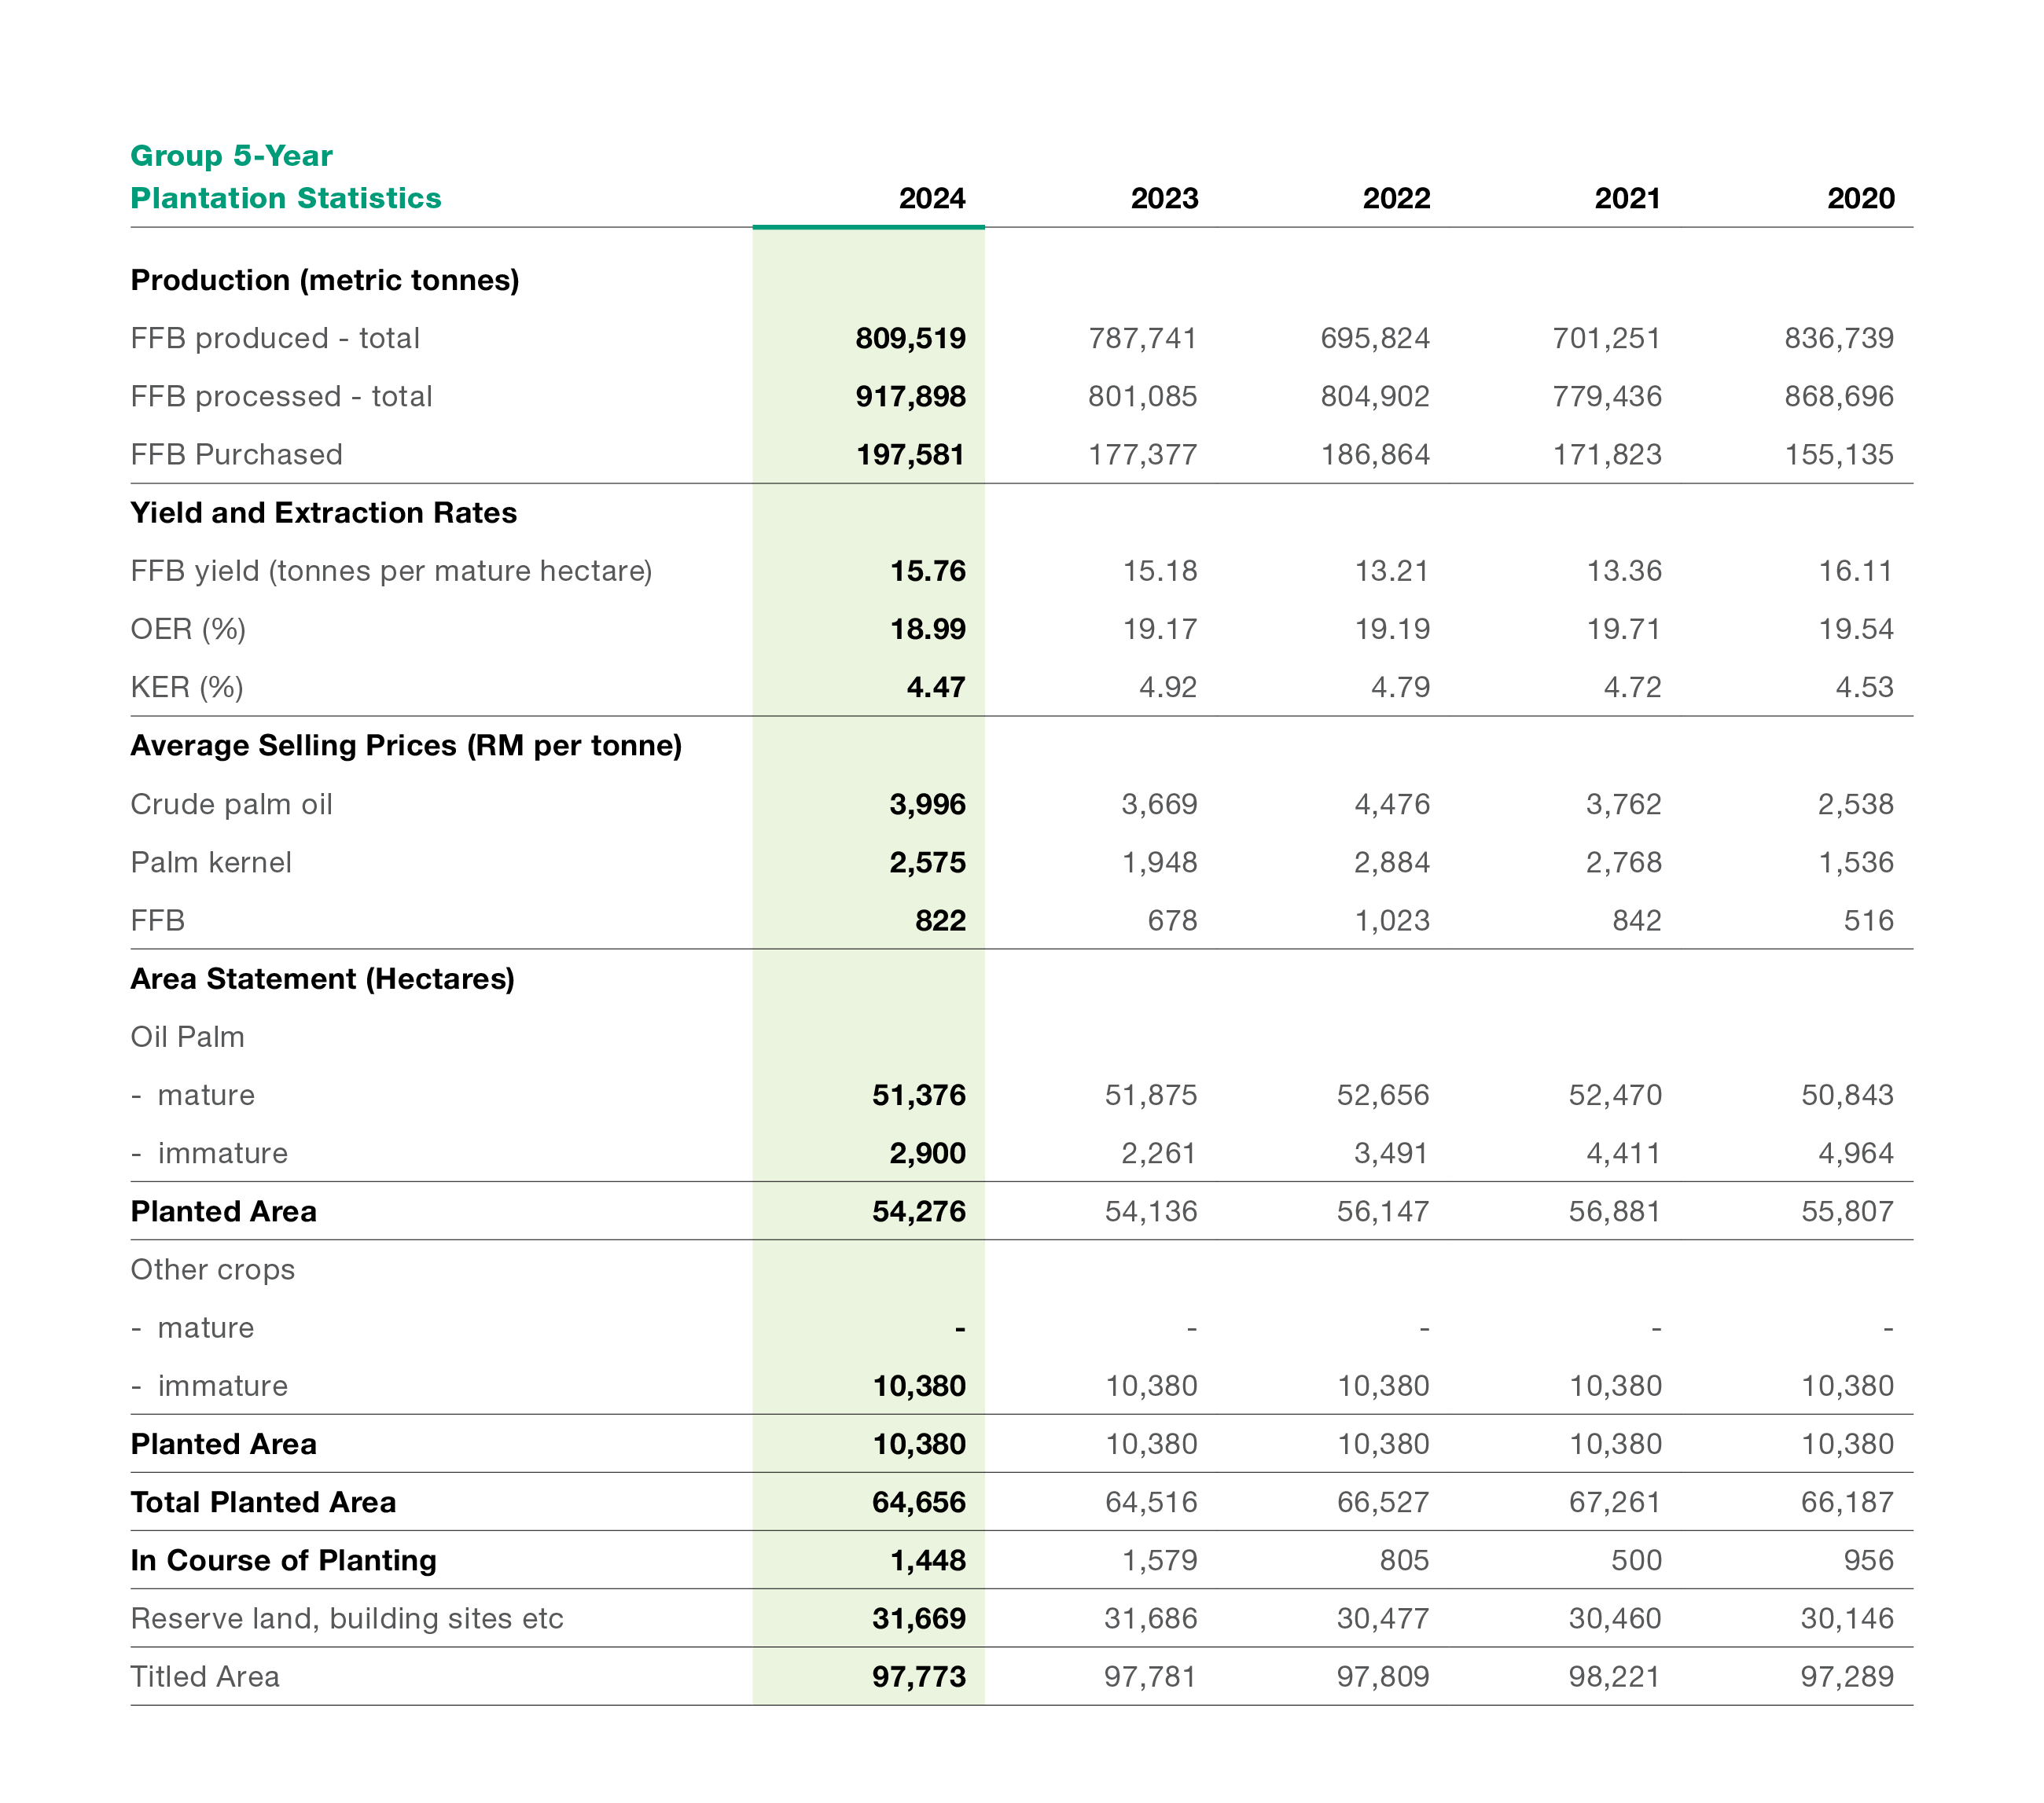Viewport: 2044px width, 1803px height.
Task: Select the Titled Area 2020 value 97,289
Action: pyautogui.click(x=1846, y=1676)
